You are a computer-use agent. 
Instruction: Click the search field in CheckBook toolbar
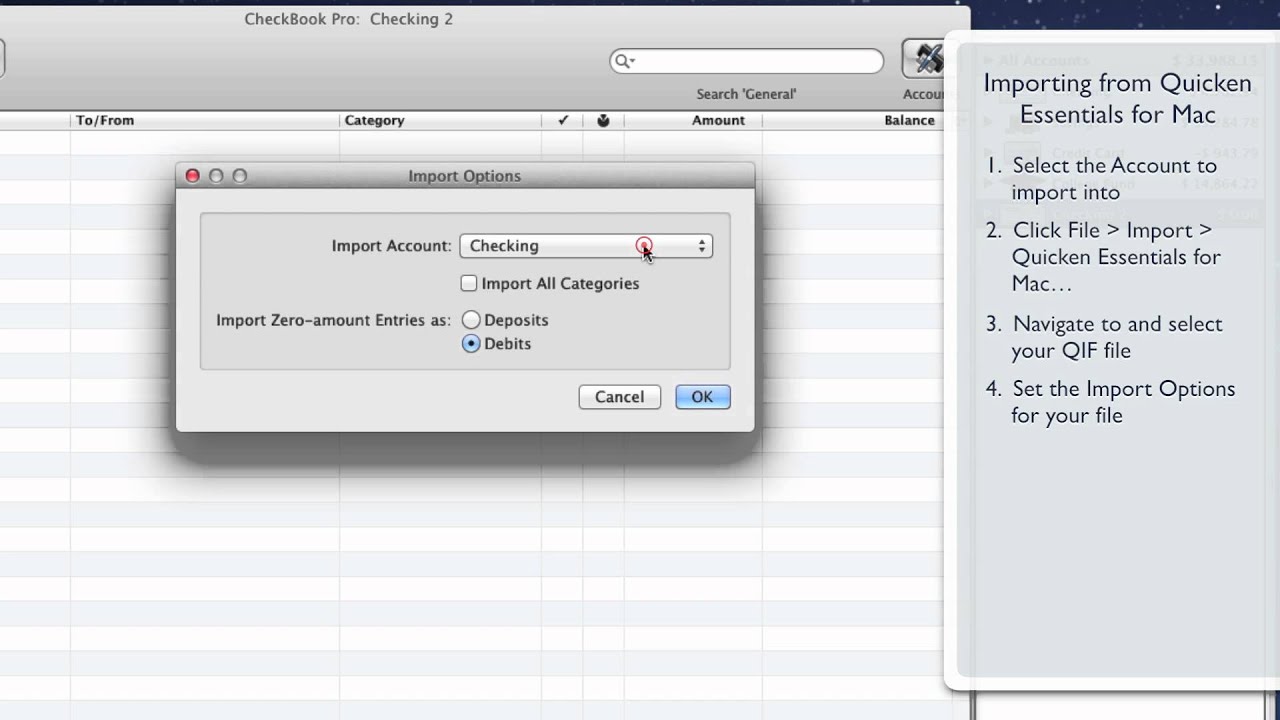click(746, 61)
